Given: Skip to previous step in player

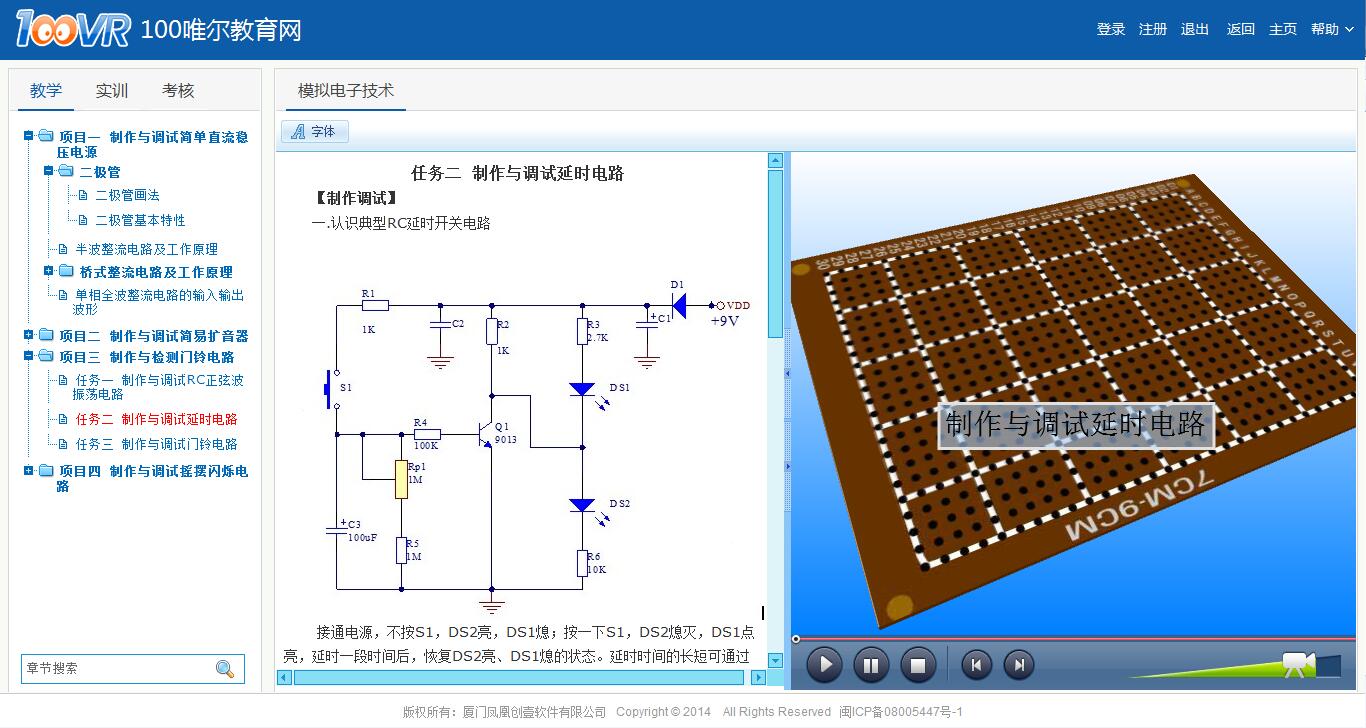Looking at the screenshot, I should 976,665.
